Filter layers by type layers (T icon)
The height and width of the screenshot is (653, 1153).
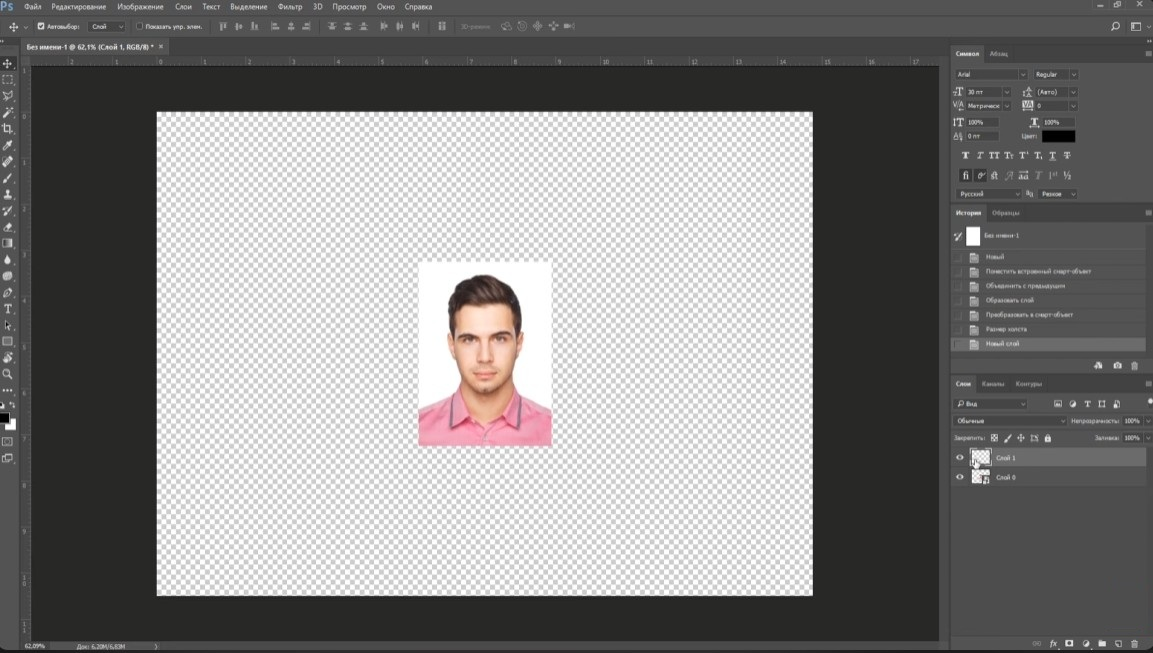(1088, 404)
